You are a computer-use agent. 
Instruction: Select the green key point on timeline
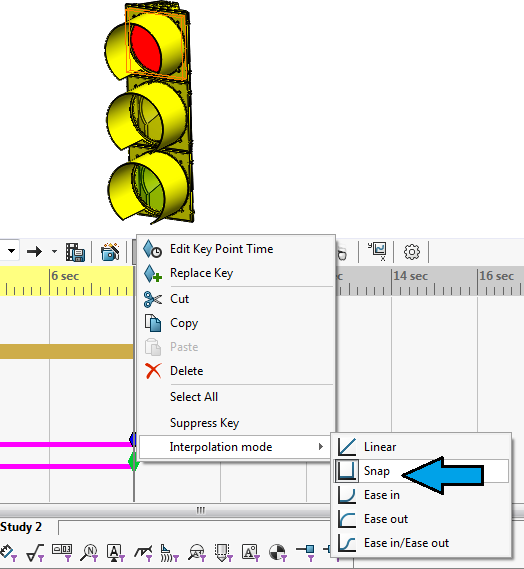pyautogui.click(x=133, y=461)
